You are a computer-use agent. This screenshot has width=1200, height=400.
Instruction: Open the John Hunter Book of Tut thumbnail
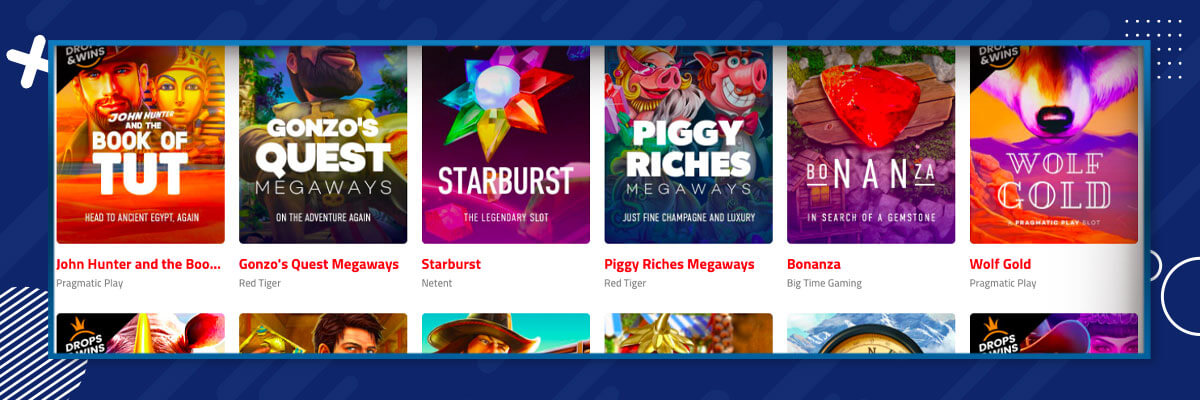(x=140, y=144)
